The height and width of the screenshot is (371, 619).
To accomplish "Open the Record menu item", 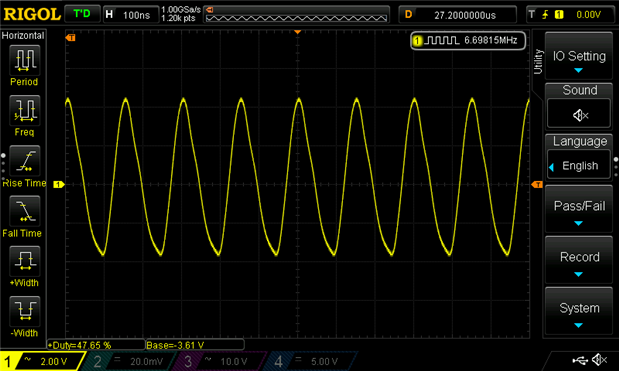I will tap(579, 260).
